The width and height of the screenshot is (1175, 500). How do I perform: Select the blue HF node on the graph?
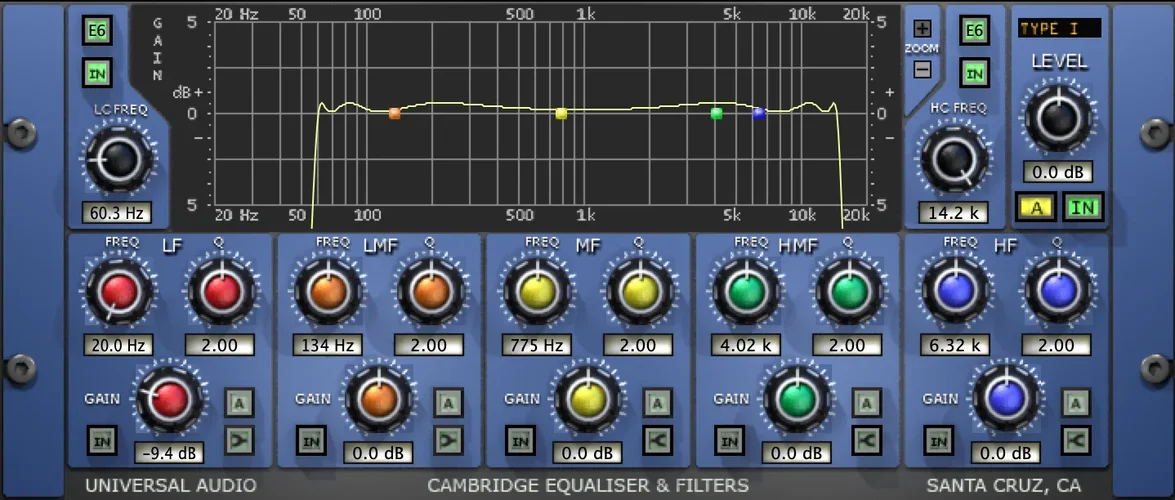[x=759, y=114]
